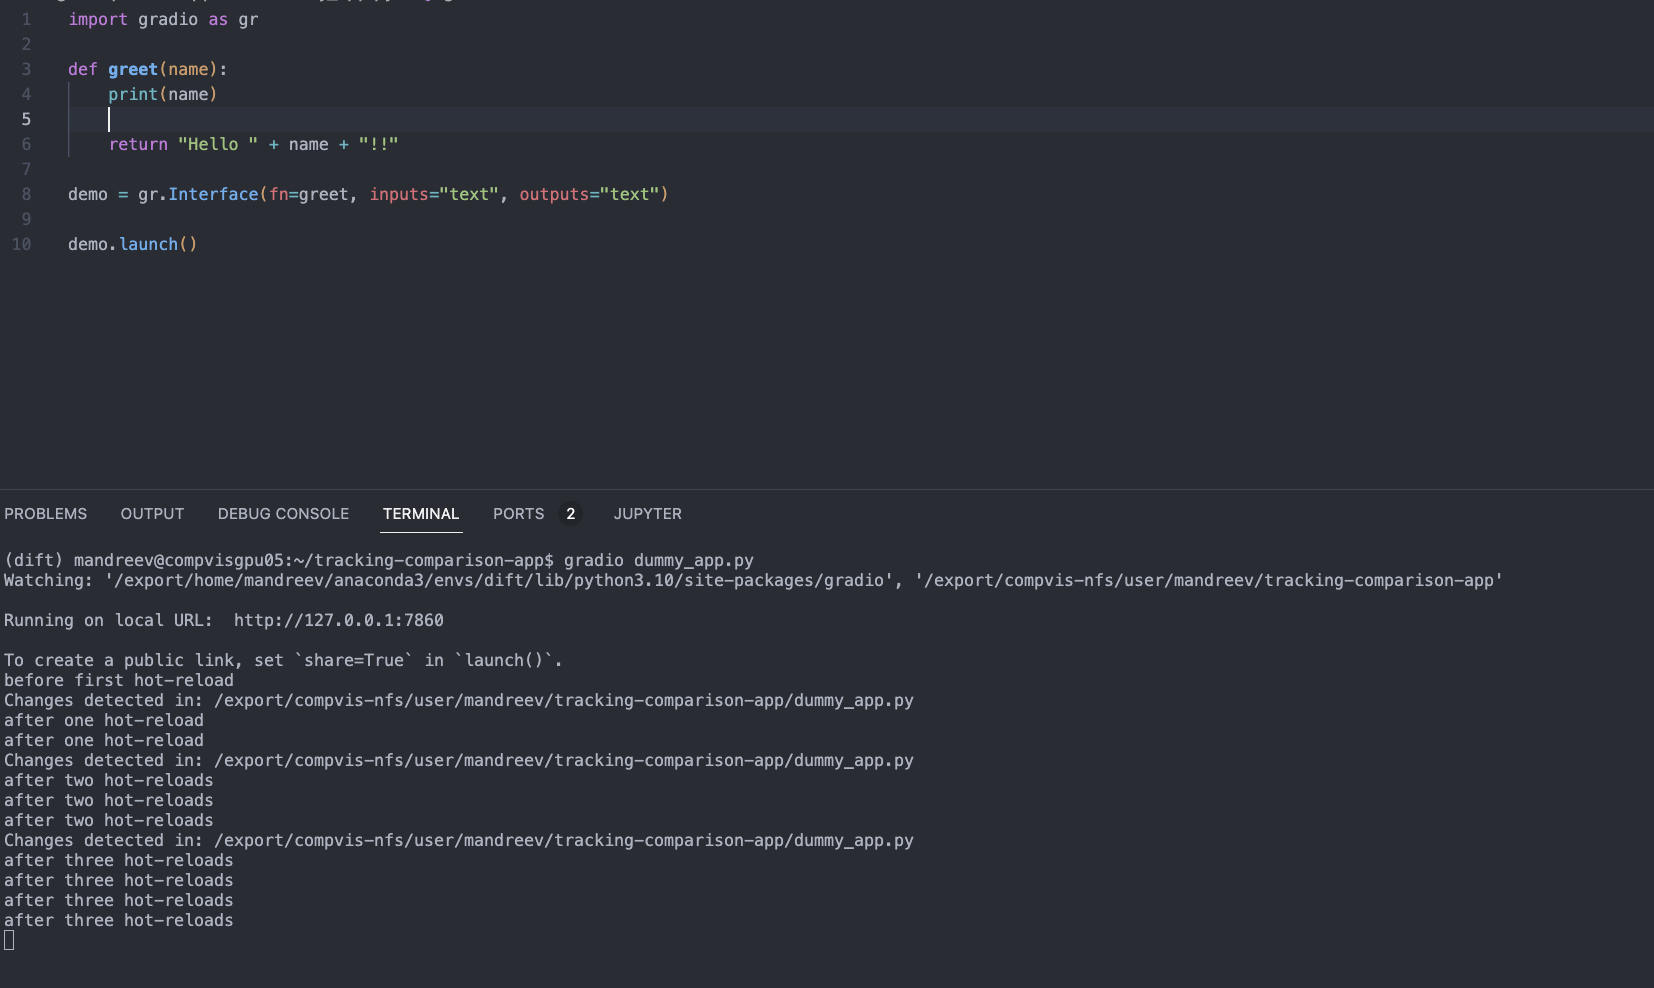Click the purple unsaved-changes dot on the tab

click(427, 3)
